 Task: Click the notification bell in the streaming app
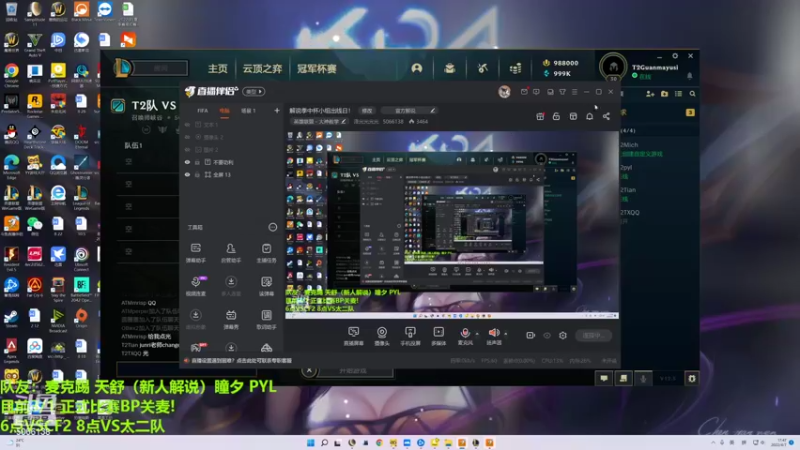tap(589, 116)
